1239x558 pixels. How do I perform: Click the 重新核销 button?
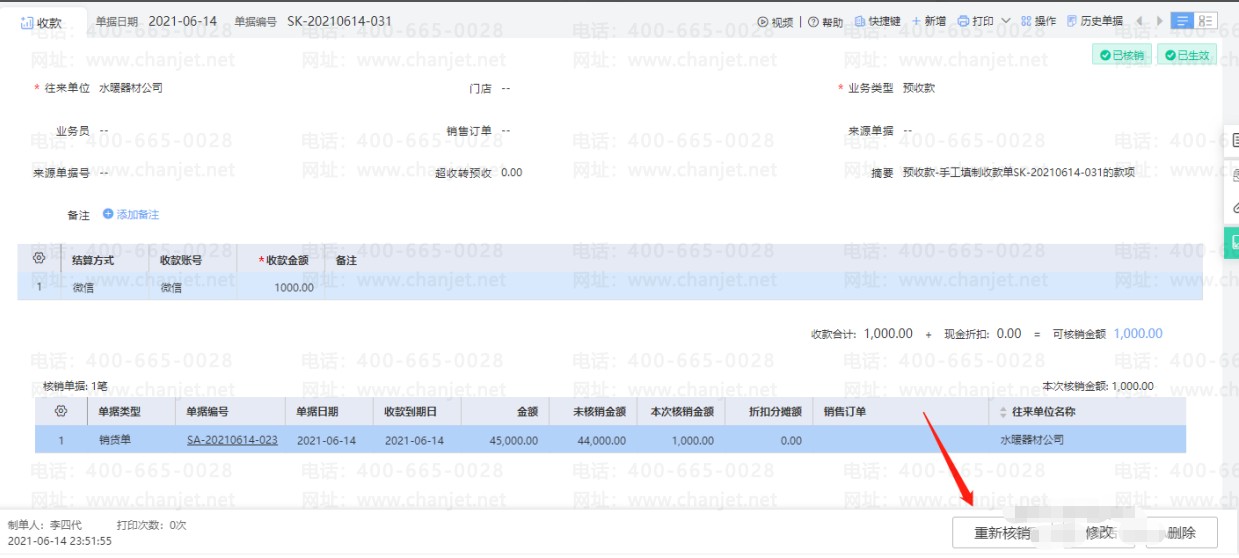point(1003,533)
